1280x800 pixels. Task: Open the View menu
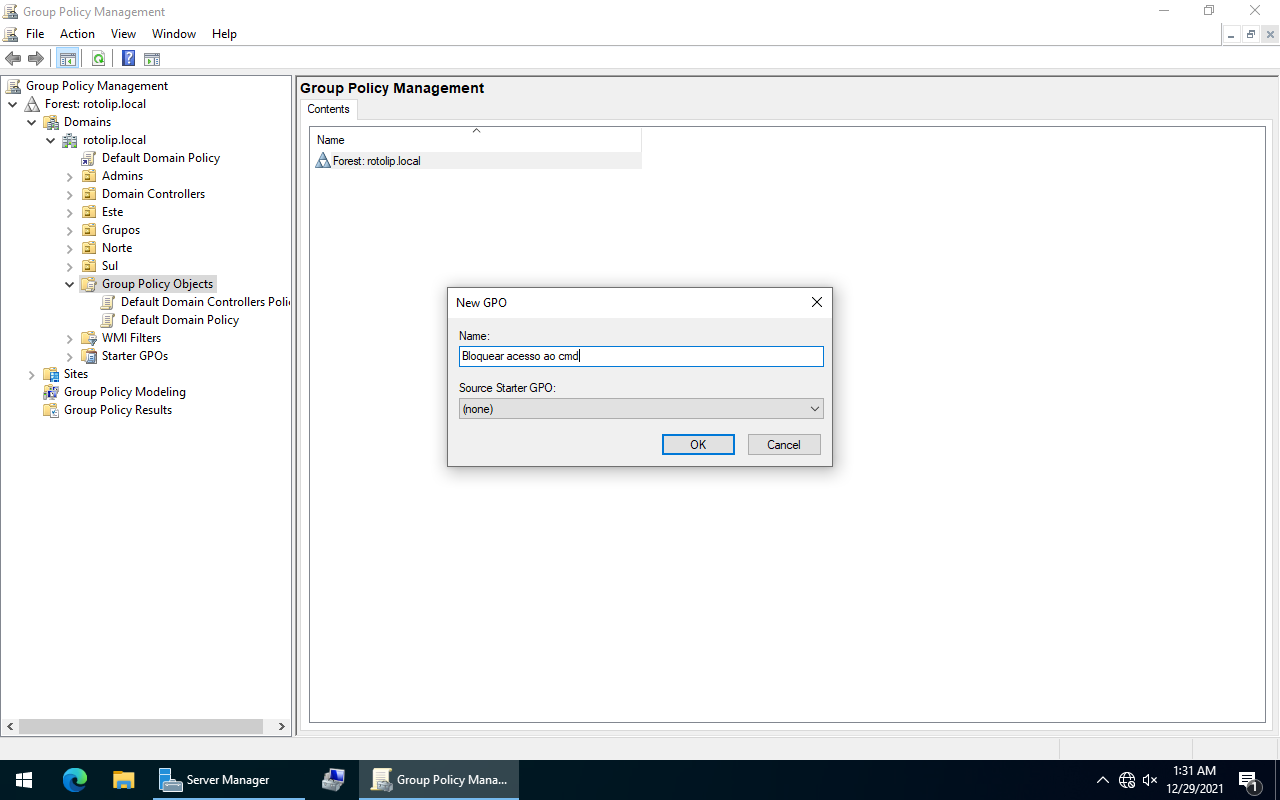tap(123, 34)
